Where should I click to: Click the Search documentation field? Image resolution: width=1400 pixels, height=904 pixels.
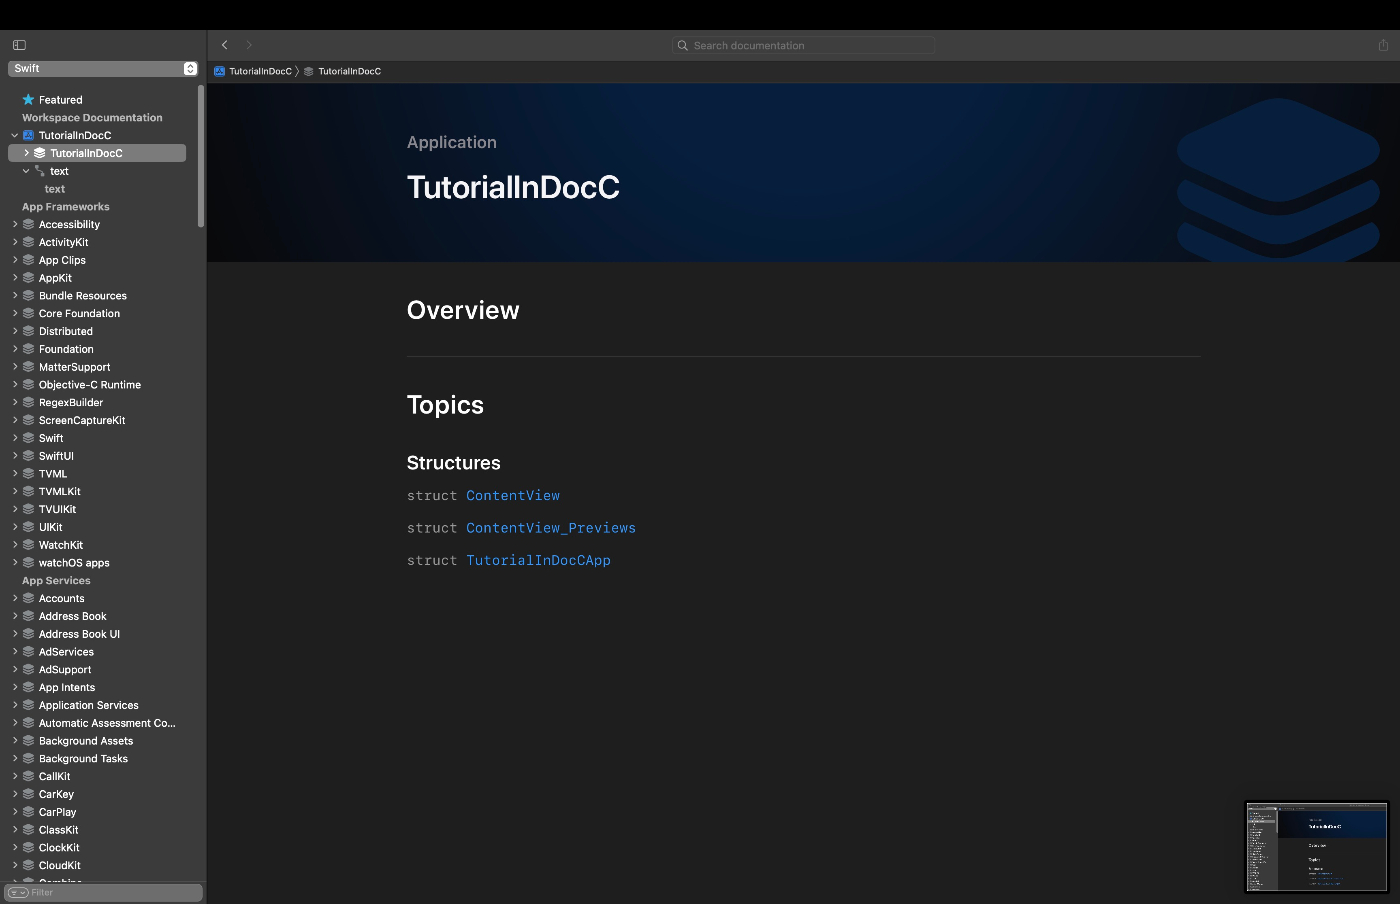pos(804,45)
